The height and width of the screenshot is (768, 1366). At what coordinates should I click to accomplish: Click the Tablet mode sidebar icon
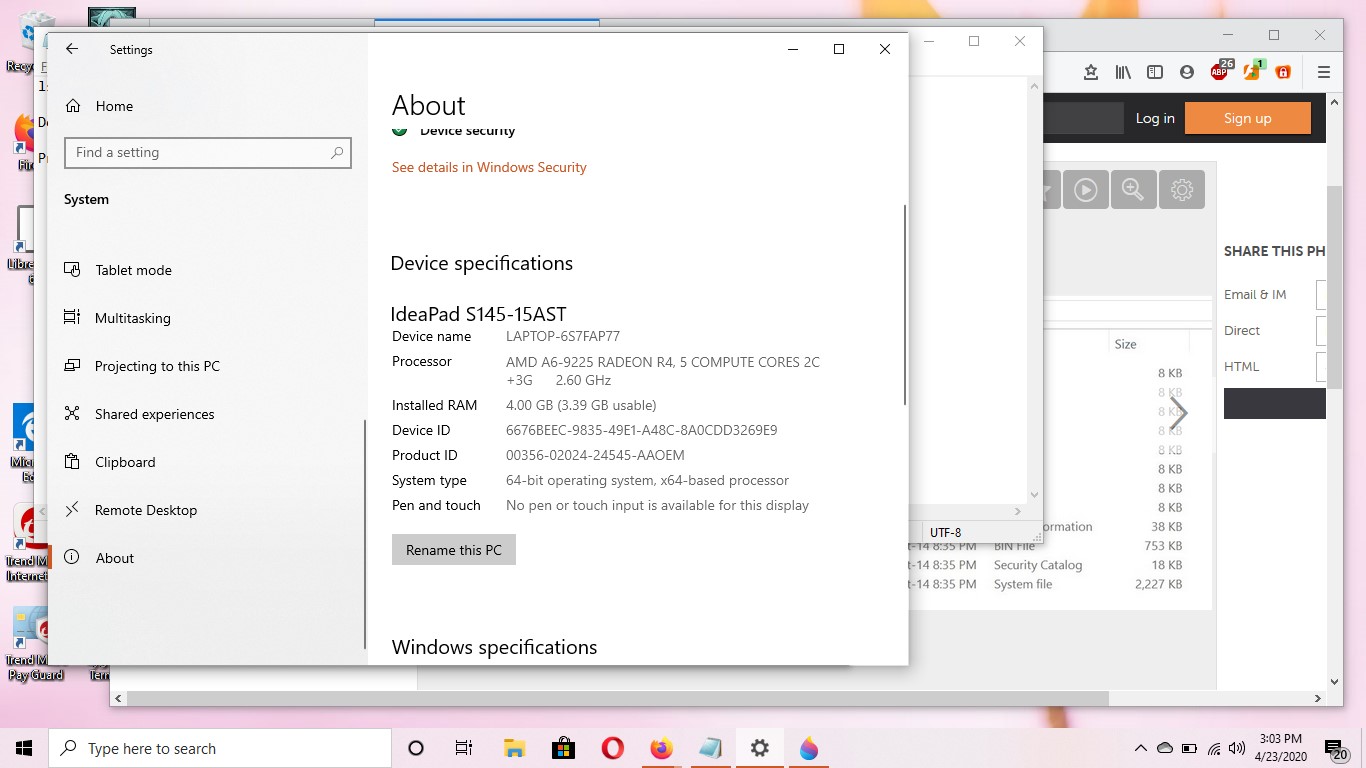[72, 270]
